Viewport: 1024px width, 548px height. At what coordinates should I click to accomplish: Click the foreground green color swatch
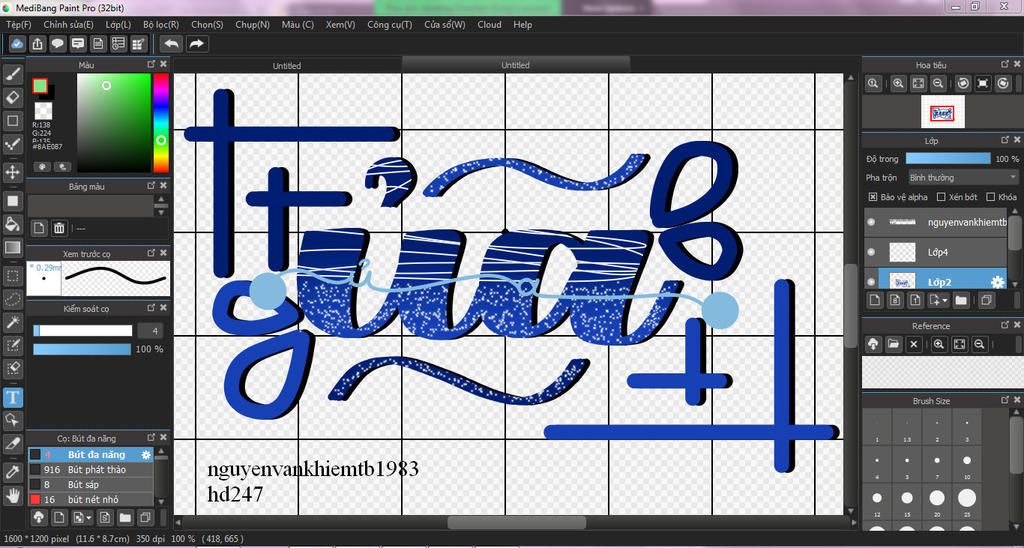pos(40,86)
